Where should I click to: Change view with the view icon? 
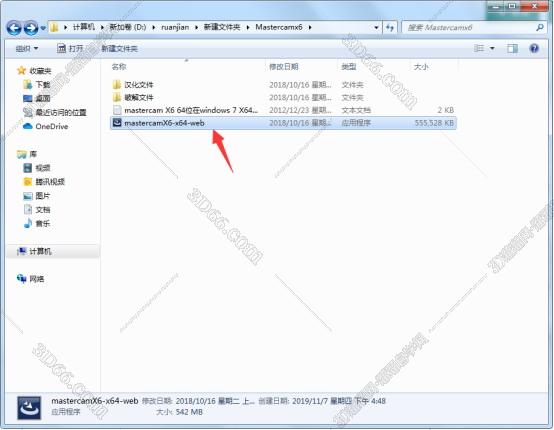[479, 48]
